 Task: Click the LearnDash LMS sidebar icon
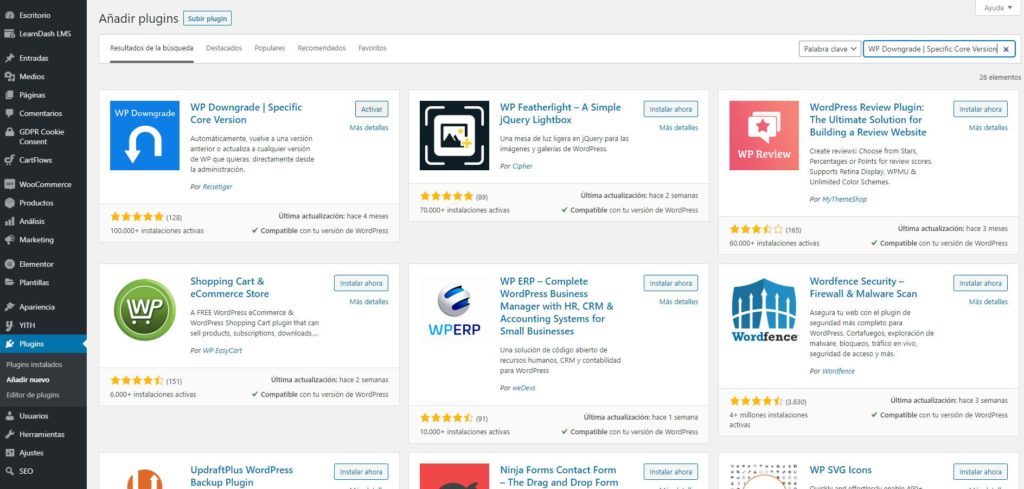[9, 33]
